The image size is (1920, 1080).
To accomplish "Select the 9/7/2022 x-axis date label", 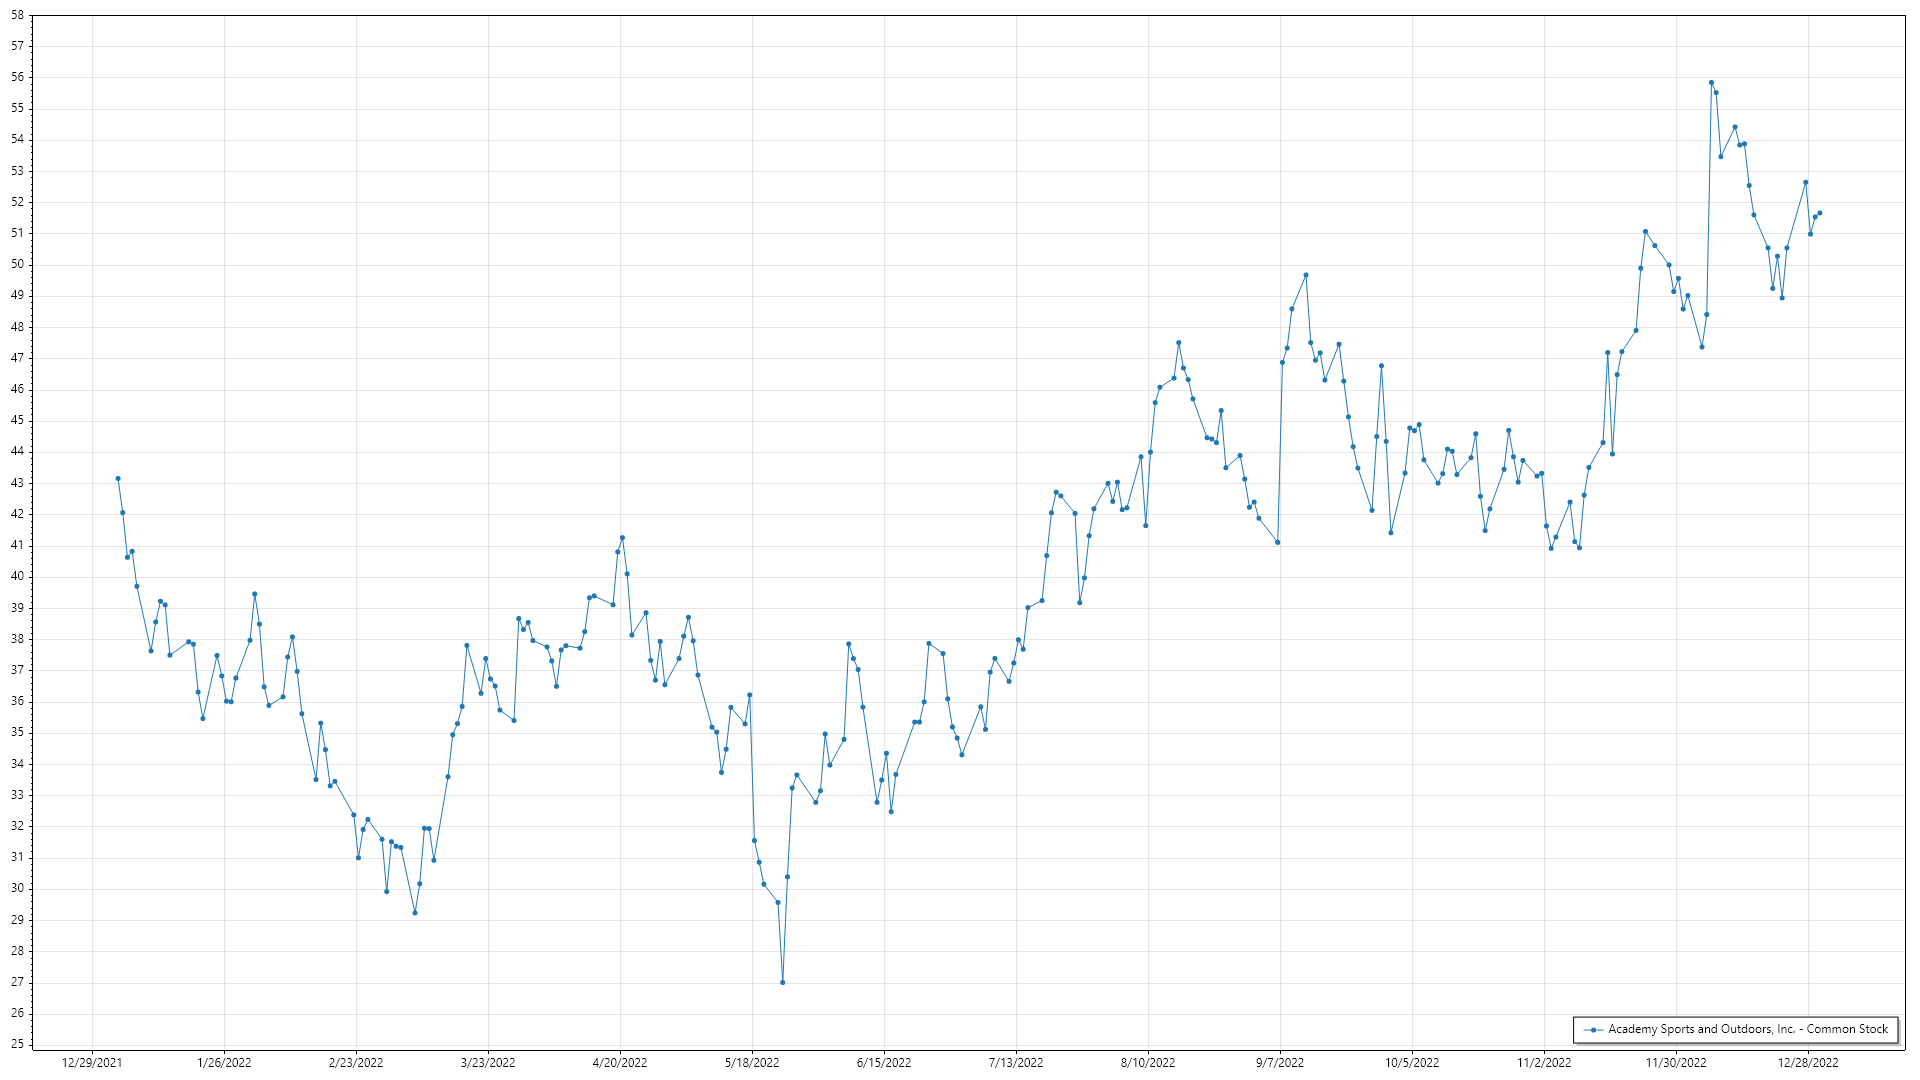I will coord(1280,1063).
